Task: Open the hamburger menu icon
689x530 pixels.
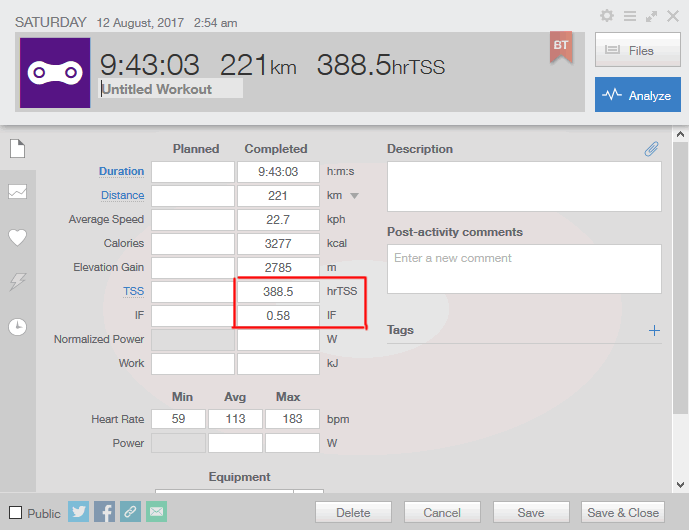Action: click(x=630, y=16)
